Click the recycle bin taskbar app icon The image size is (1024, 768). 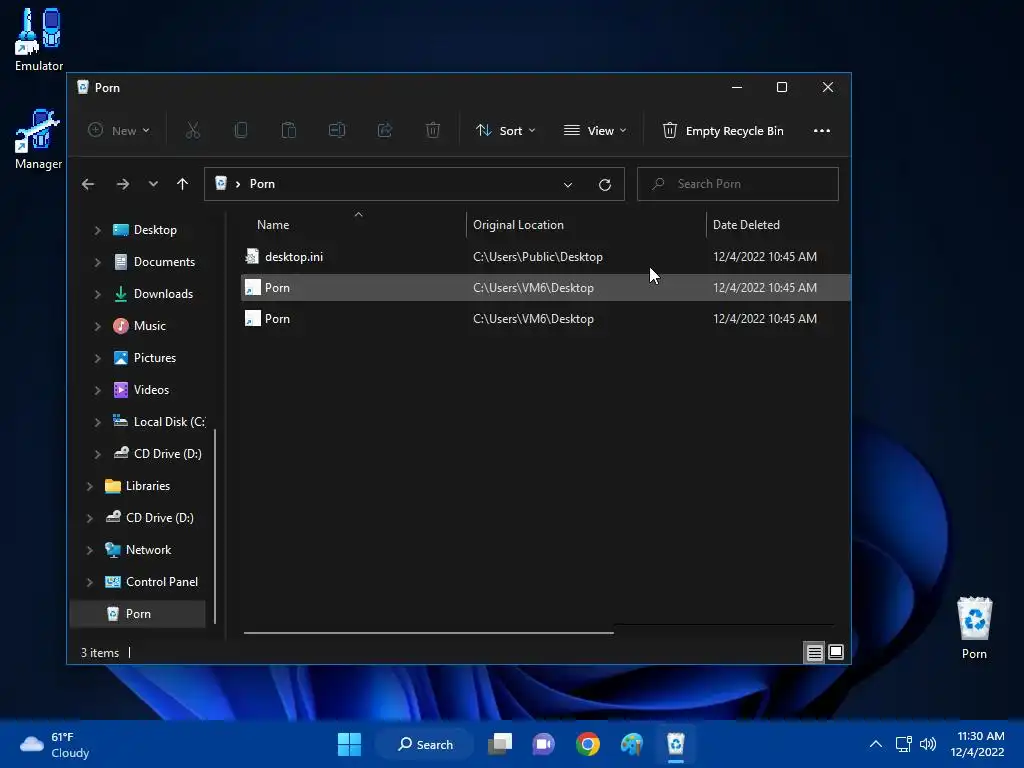point(675,744)
